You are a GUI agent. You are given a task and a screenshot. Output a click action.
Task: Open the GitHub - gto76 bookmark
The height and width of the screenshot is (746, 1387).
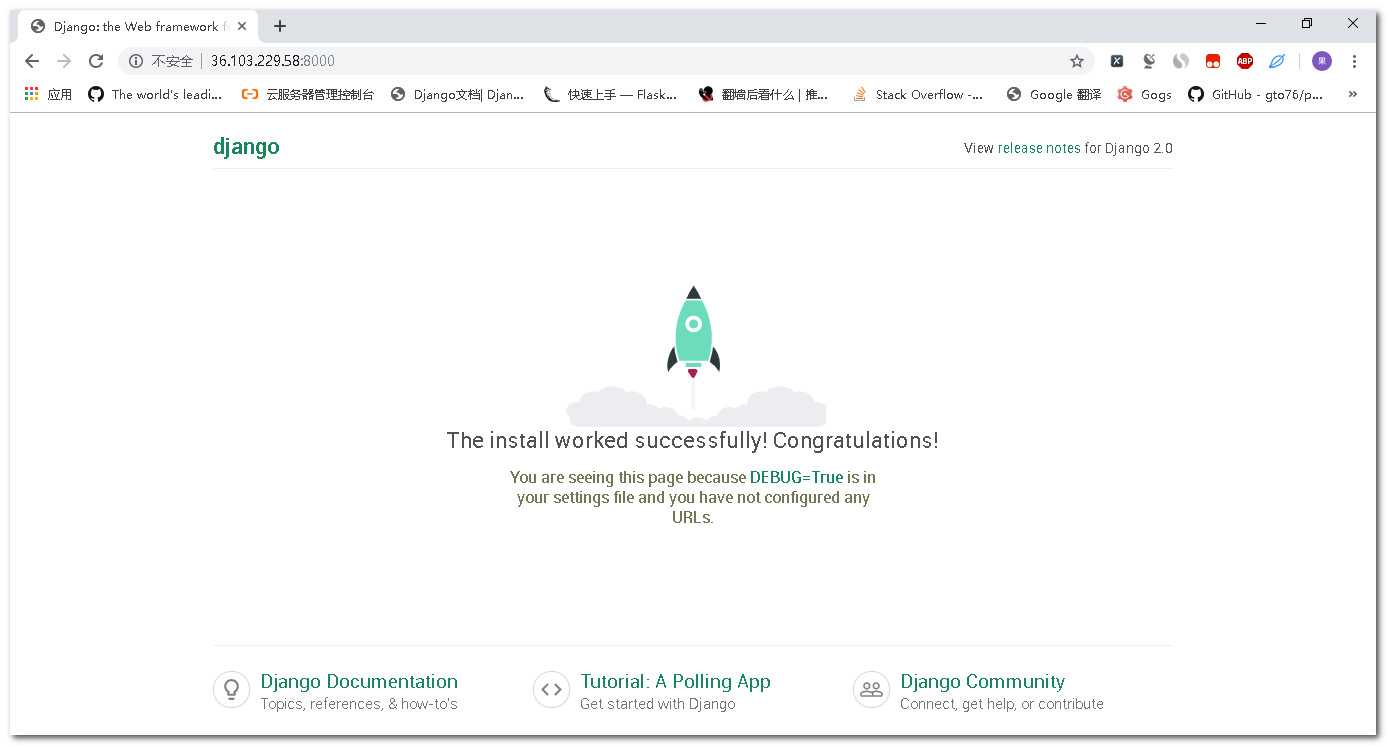click(1256, 94)
